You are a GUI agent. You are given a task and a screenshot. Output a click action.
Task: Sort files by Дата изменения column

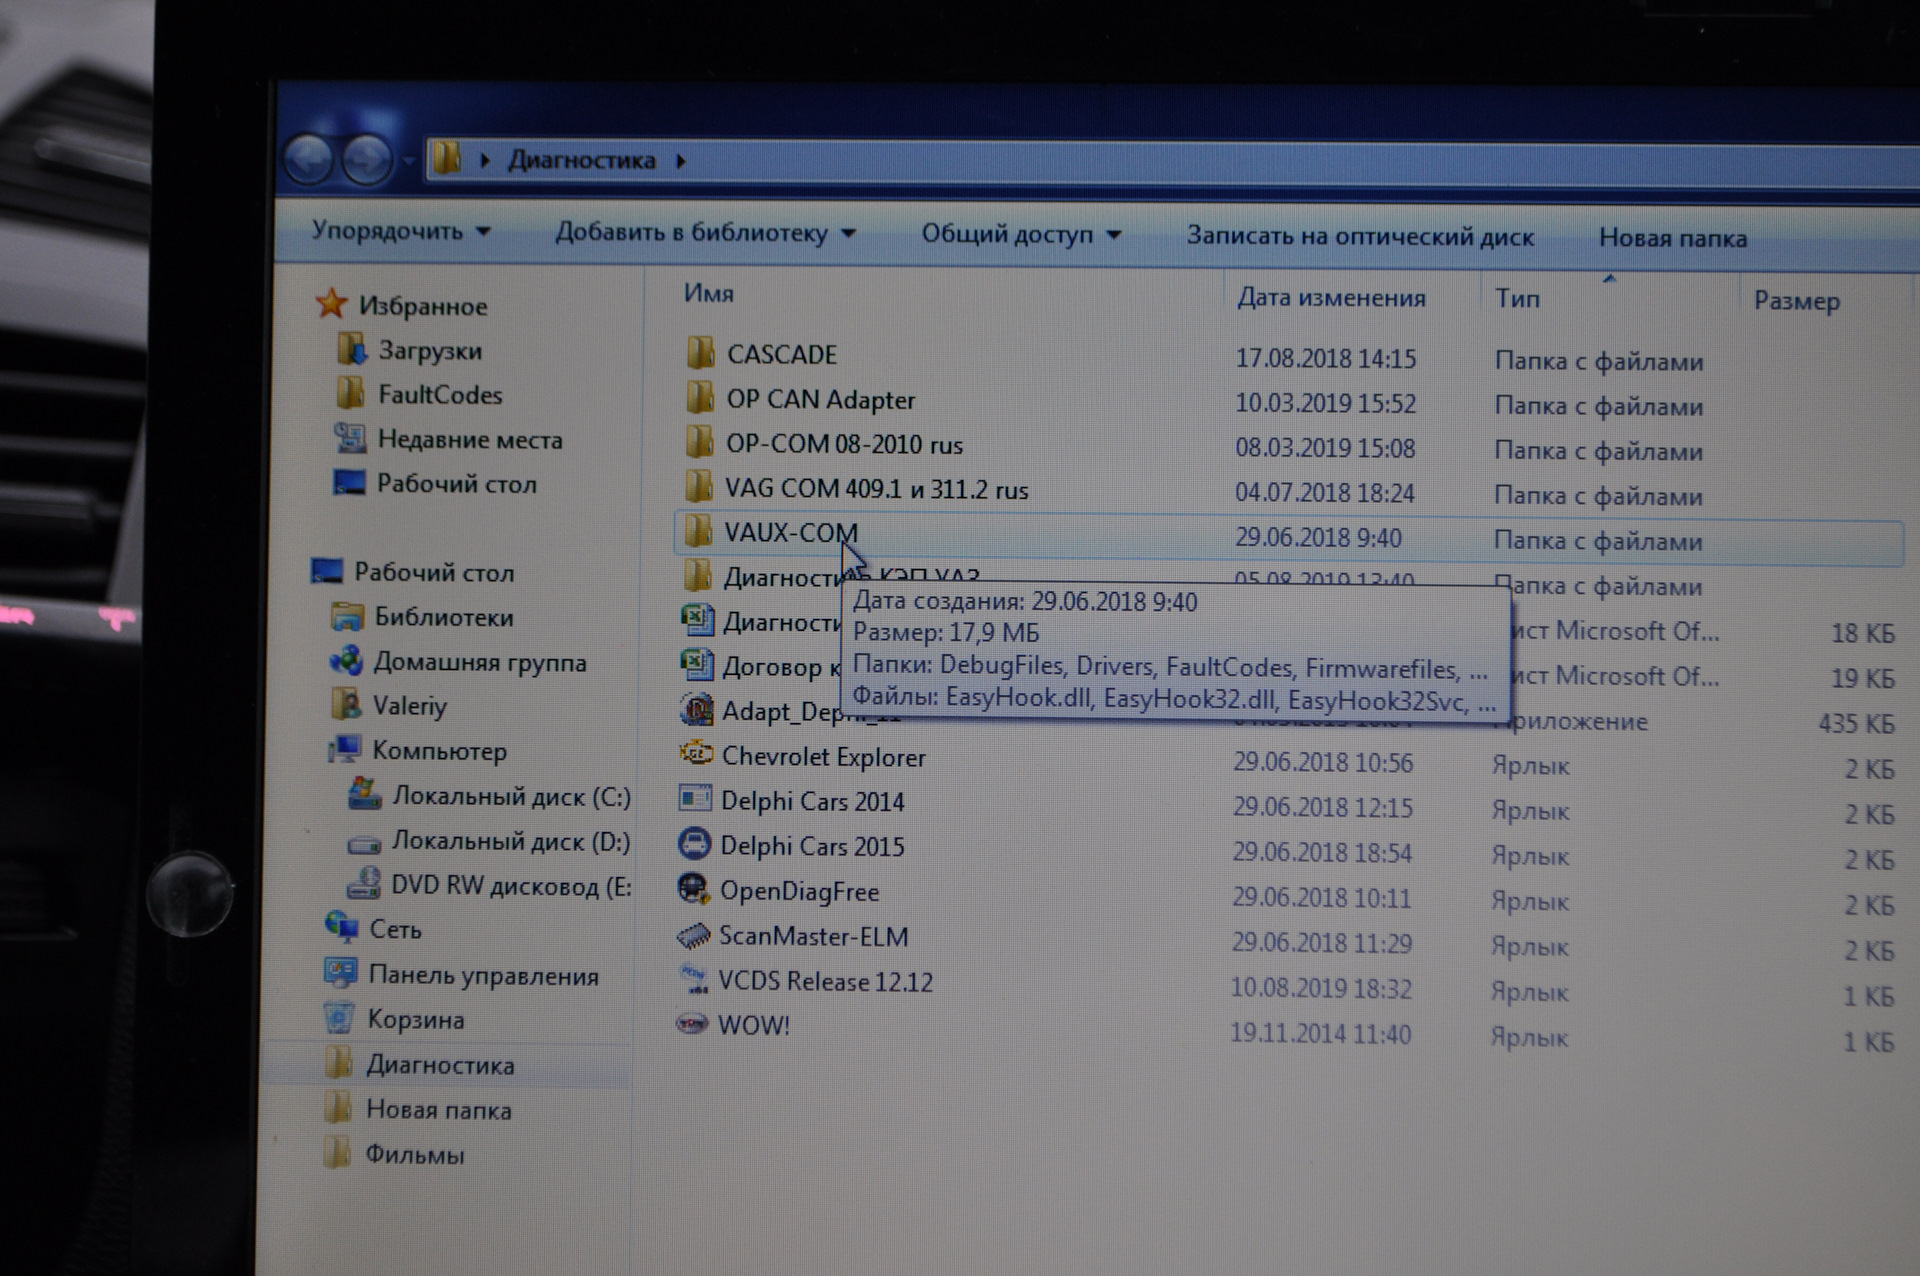click(x=1330, y=298)
